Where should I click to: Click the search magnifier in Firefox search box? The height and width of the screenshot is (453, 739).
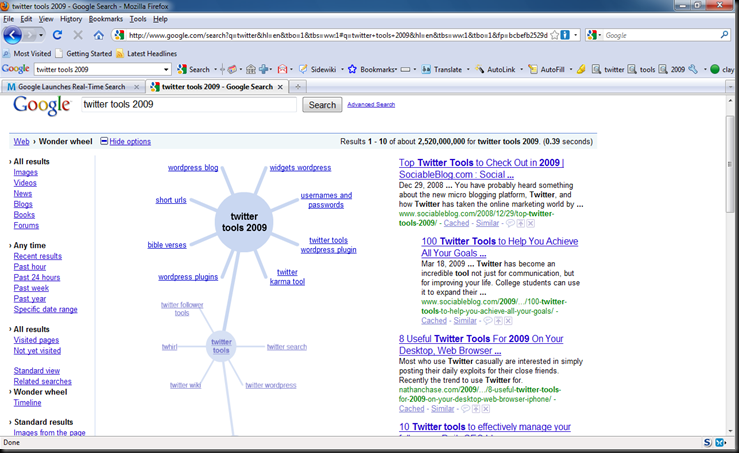click(724, 35)
